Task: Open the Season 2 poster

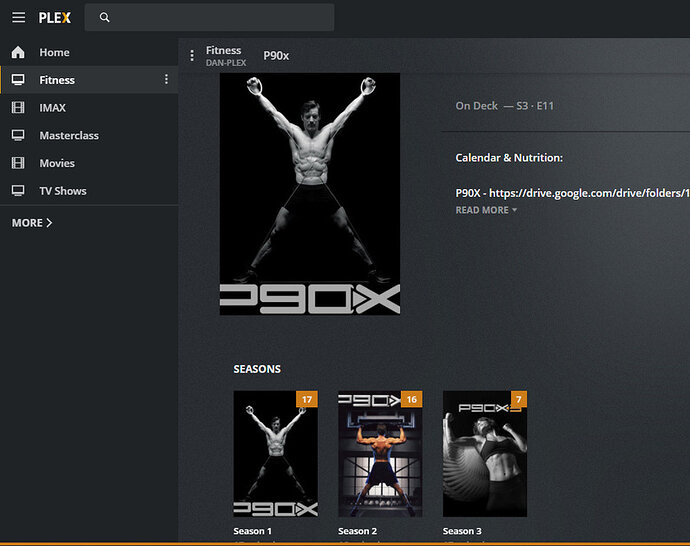Action: point(380,454)
